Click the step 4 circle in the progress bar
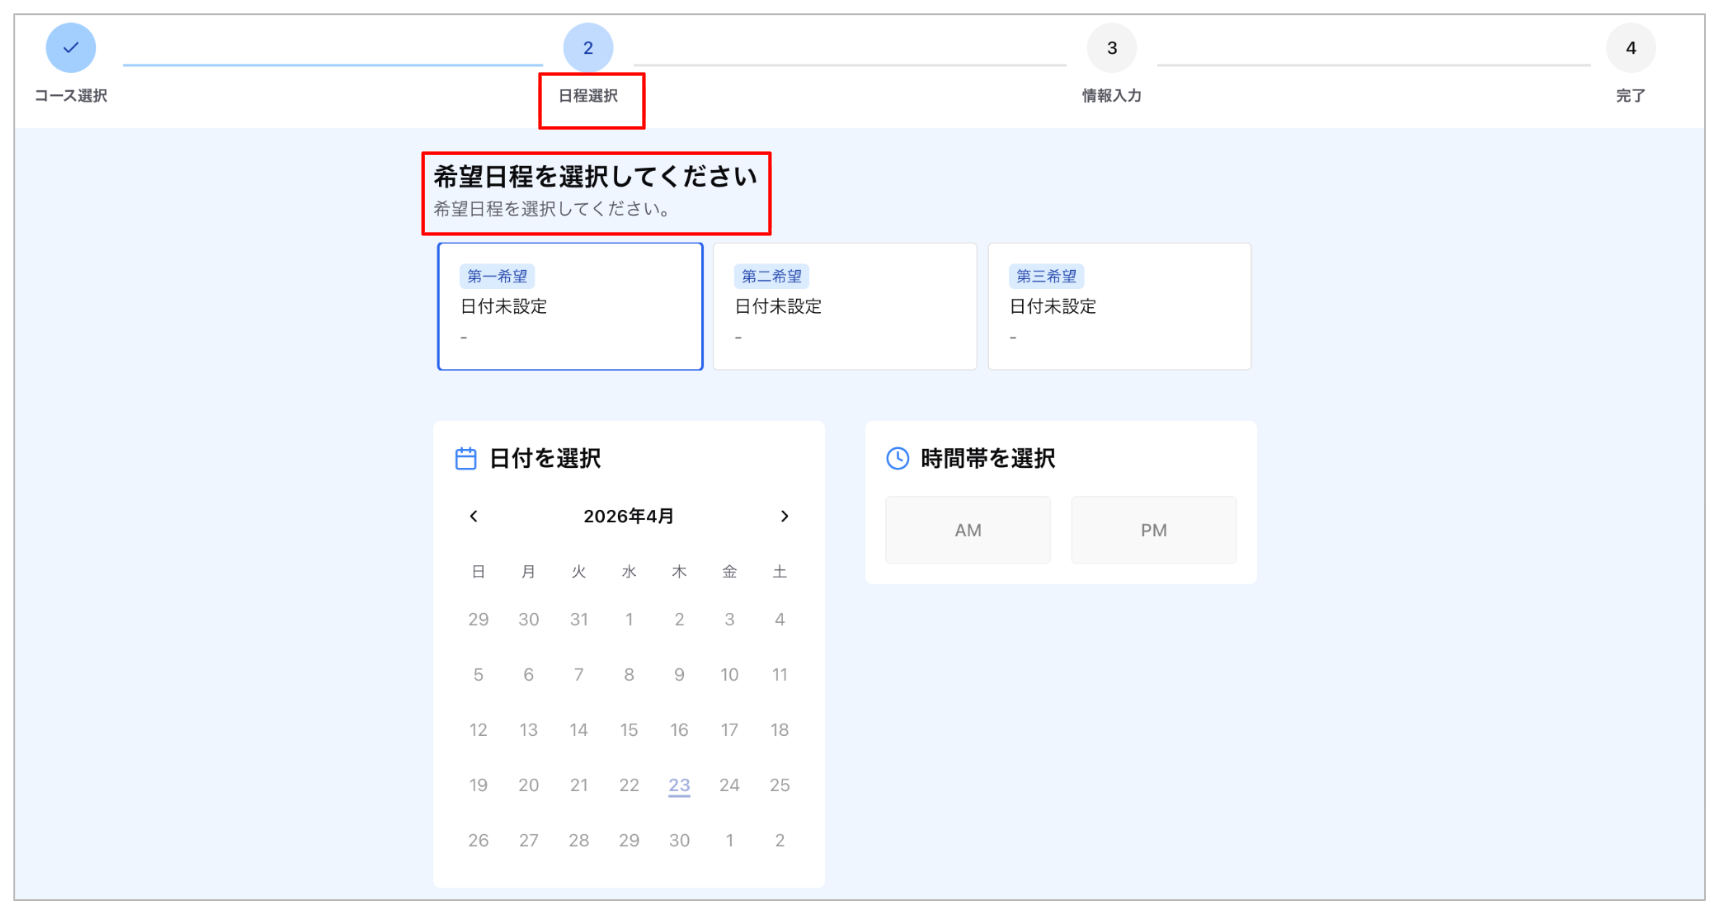Viewport: 1720px width, 916px height. (1631, 46)
